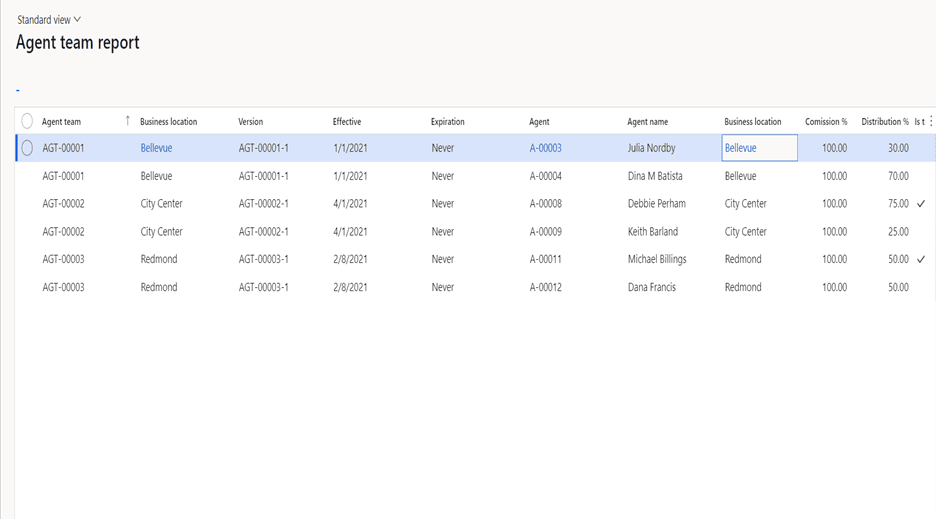Screen dimensions: 936x519
Task: Click the Effective column header
Action: tap(347, 121)
